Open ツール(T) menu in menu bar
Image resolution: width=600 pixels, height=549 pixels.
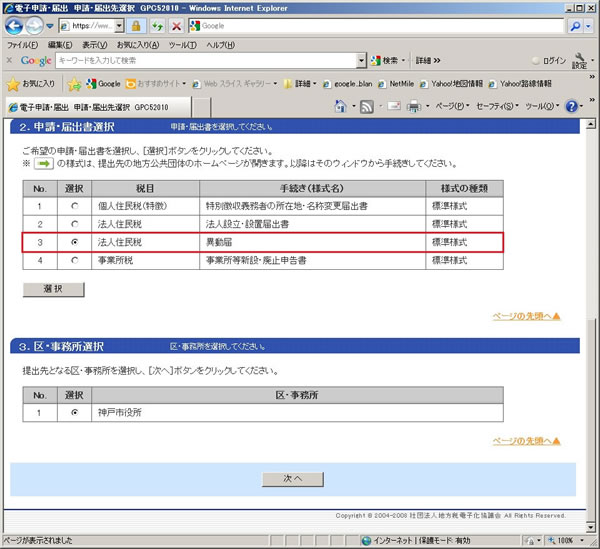coord(183,45)
